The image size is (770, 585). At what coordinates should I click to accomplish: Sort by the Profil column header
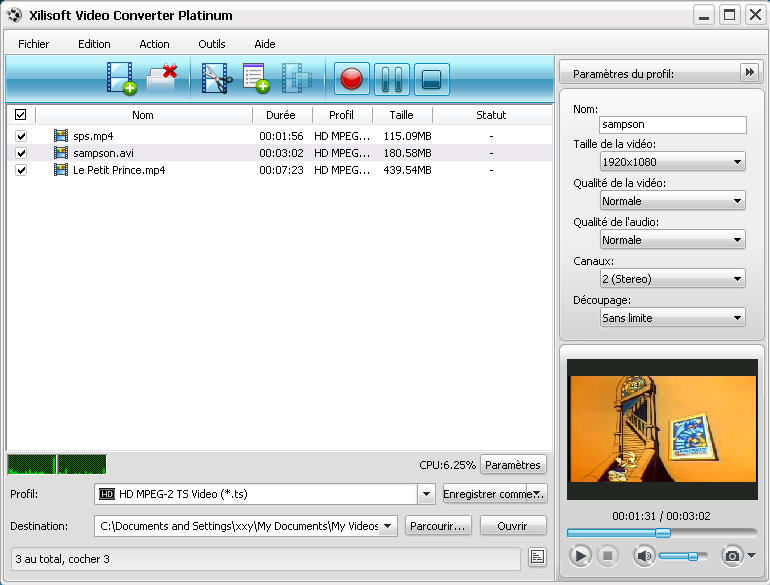pyautogui.click(x=341, y=115)
